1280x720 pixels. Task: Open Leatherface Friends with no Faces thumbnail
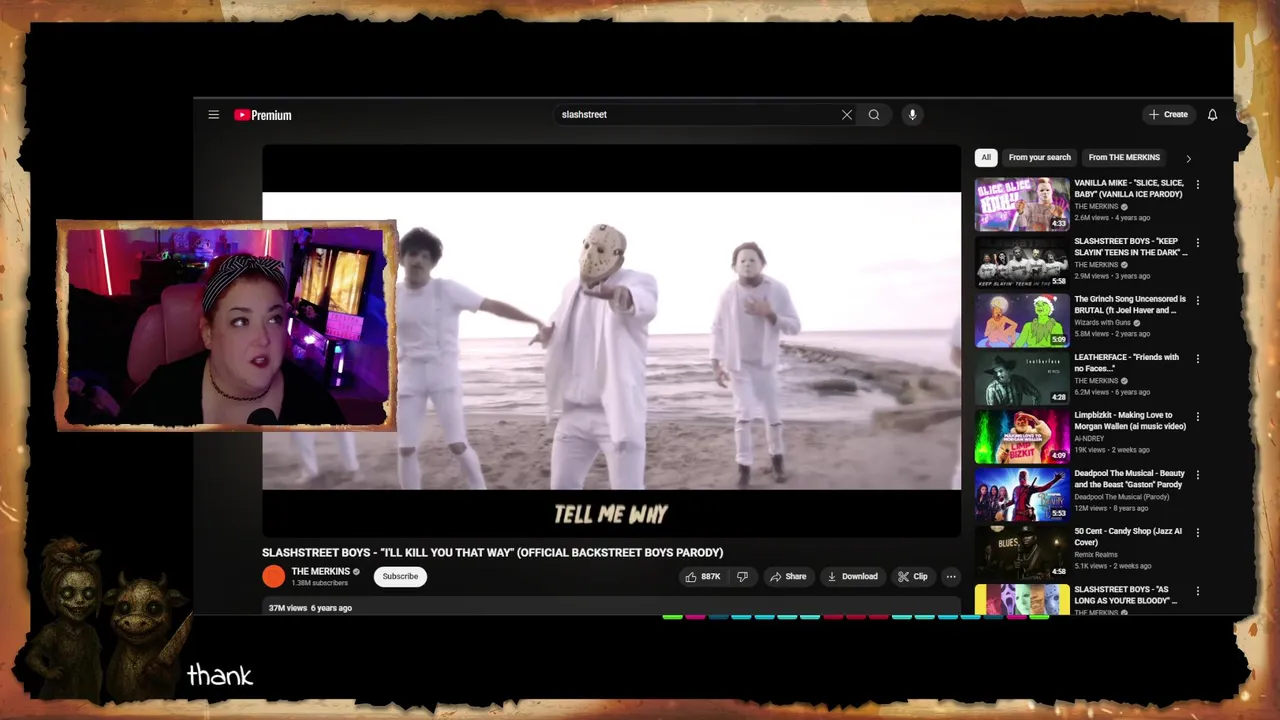click(x=1022, y=378)
